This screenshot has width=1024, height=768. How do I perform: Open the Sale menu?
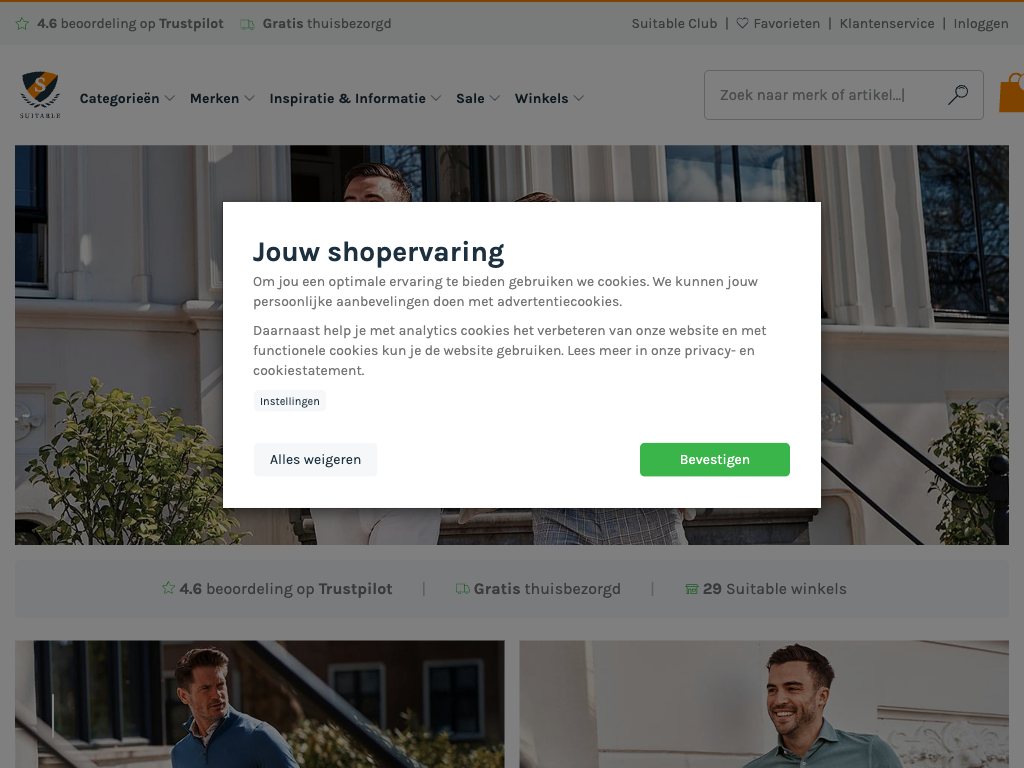[x=477, y=99]
